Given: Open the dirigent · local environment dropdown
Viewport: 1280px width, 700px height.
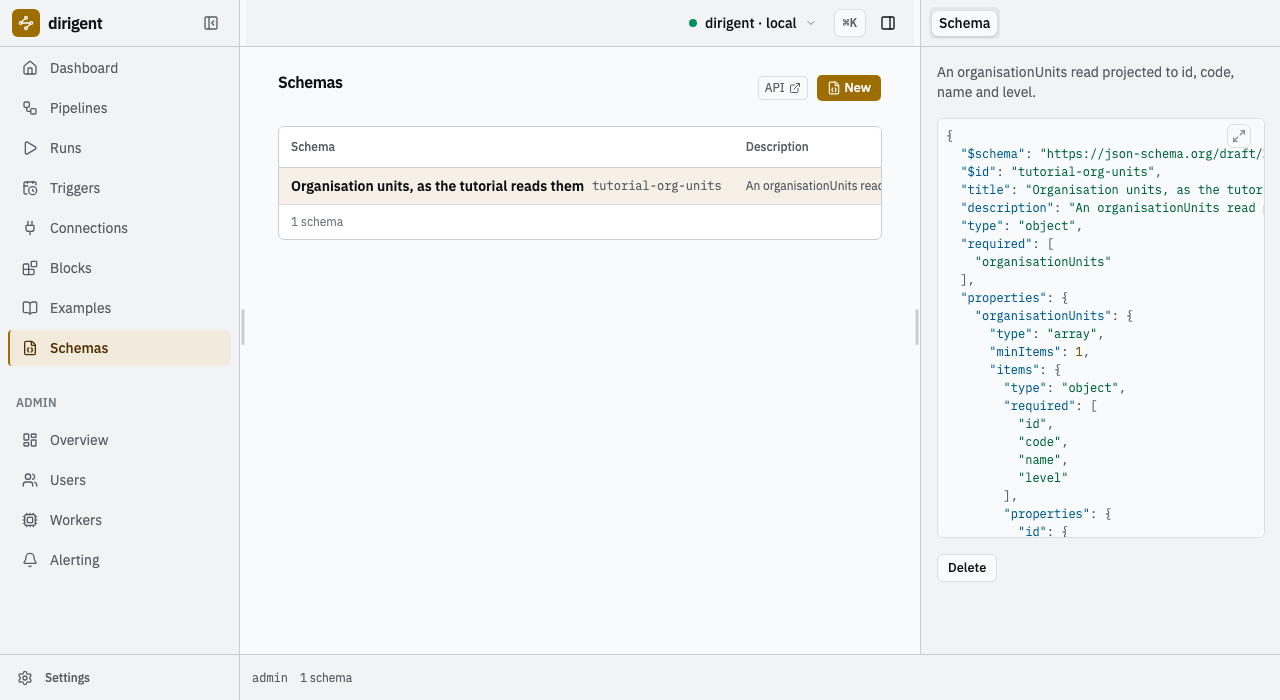Looking at the screenshot, I should click(x=752, y=23).
